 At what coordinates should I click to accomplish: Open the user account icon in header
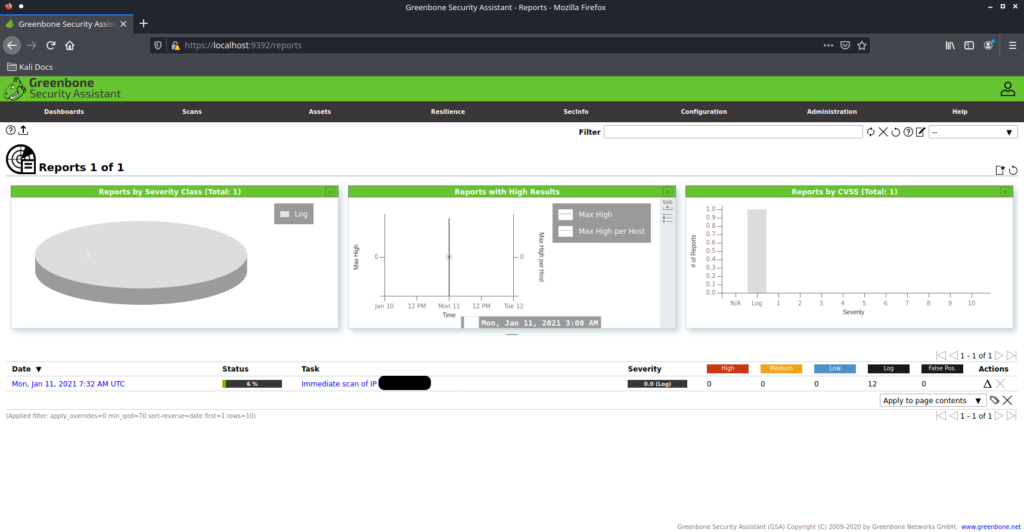(x=1008, y=89)
